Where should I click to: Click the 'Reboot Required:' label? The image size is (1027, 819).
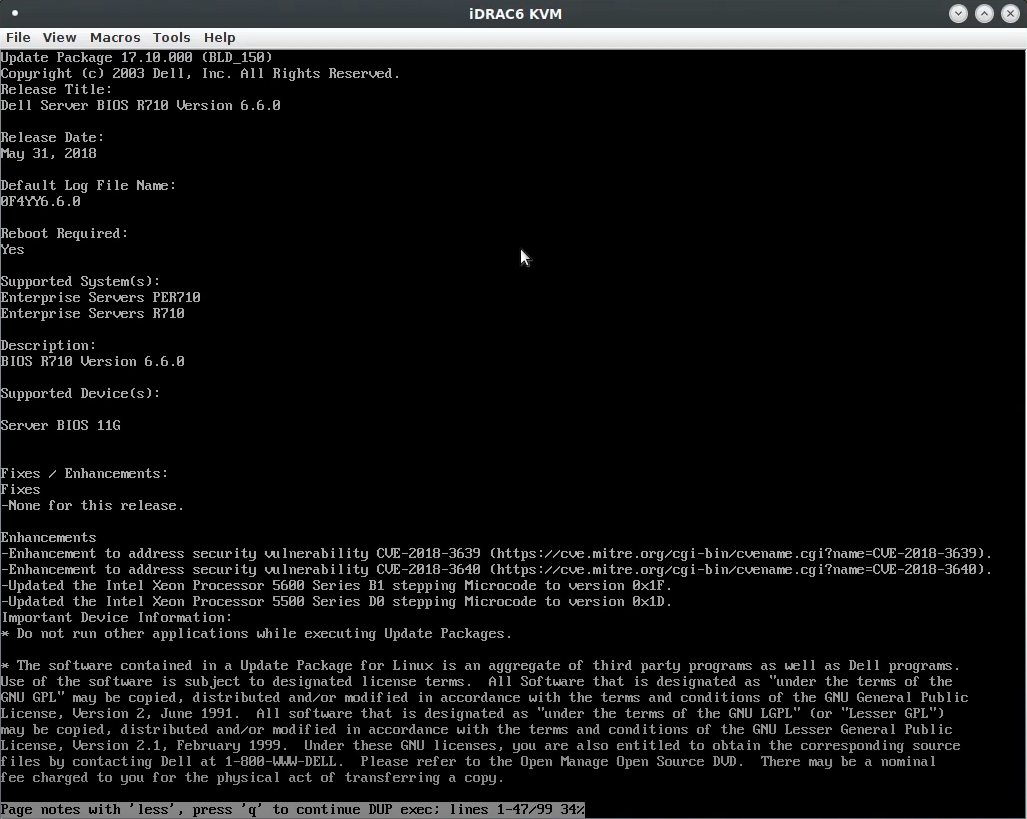[64, 233]
